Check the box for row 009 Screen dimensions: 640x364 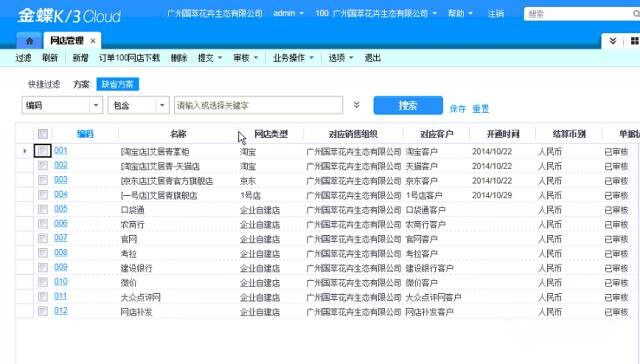[x=43, y=268]
